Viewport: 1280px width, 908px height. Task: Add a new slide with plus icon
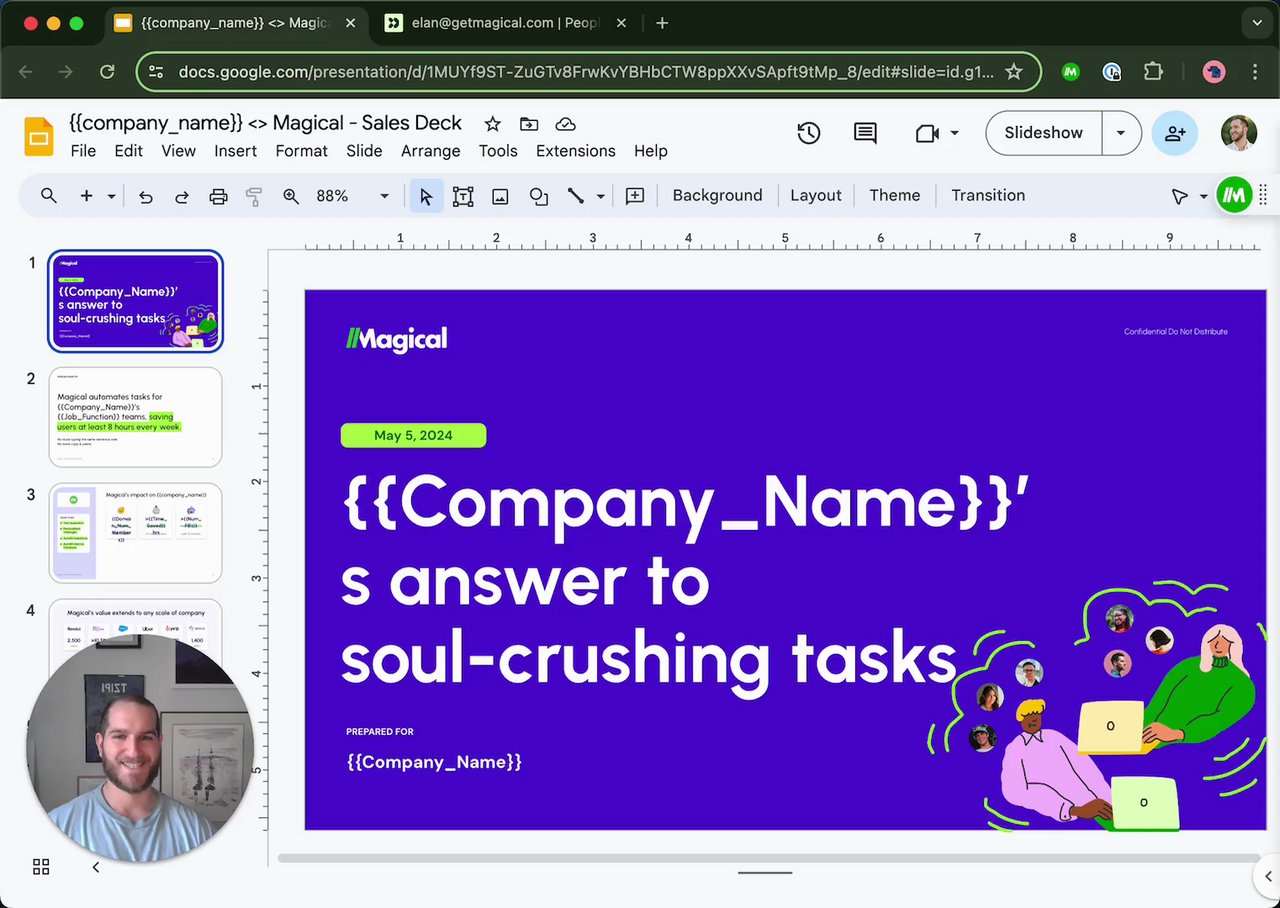coord(86,196)
